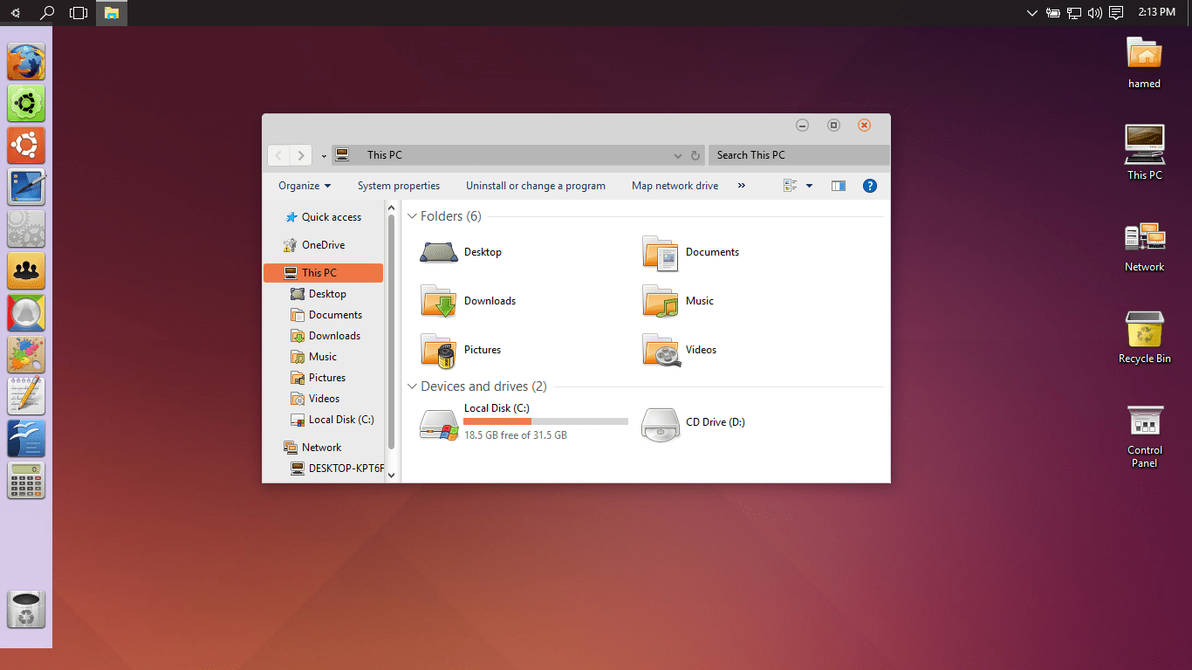Click the Refresh icon in the address bar

click(695, 155)
